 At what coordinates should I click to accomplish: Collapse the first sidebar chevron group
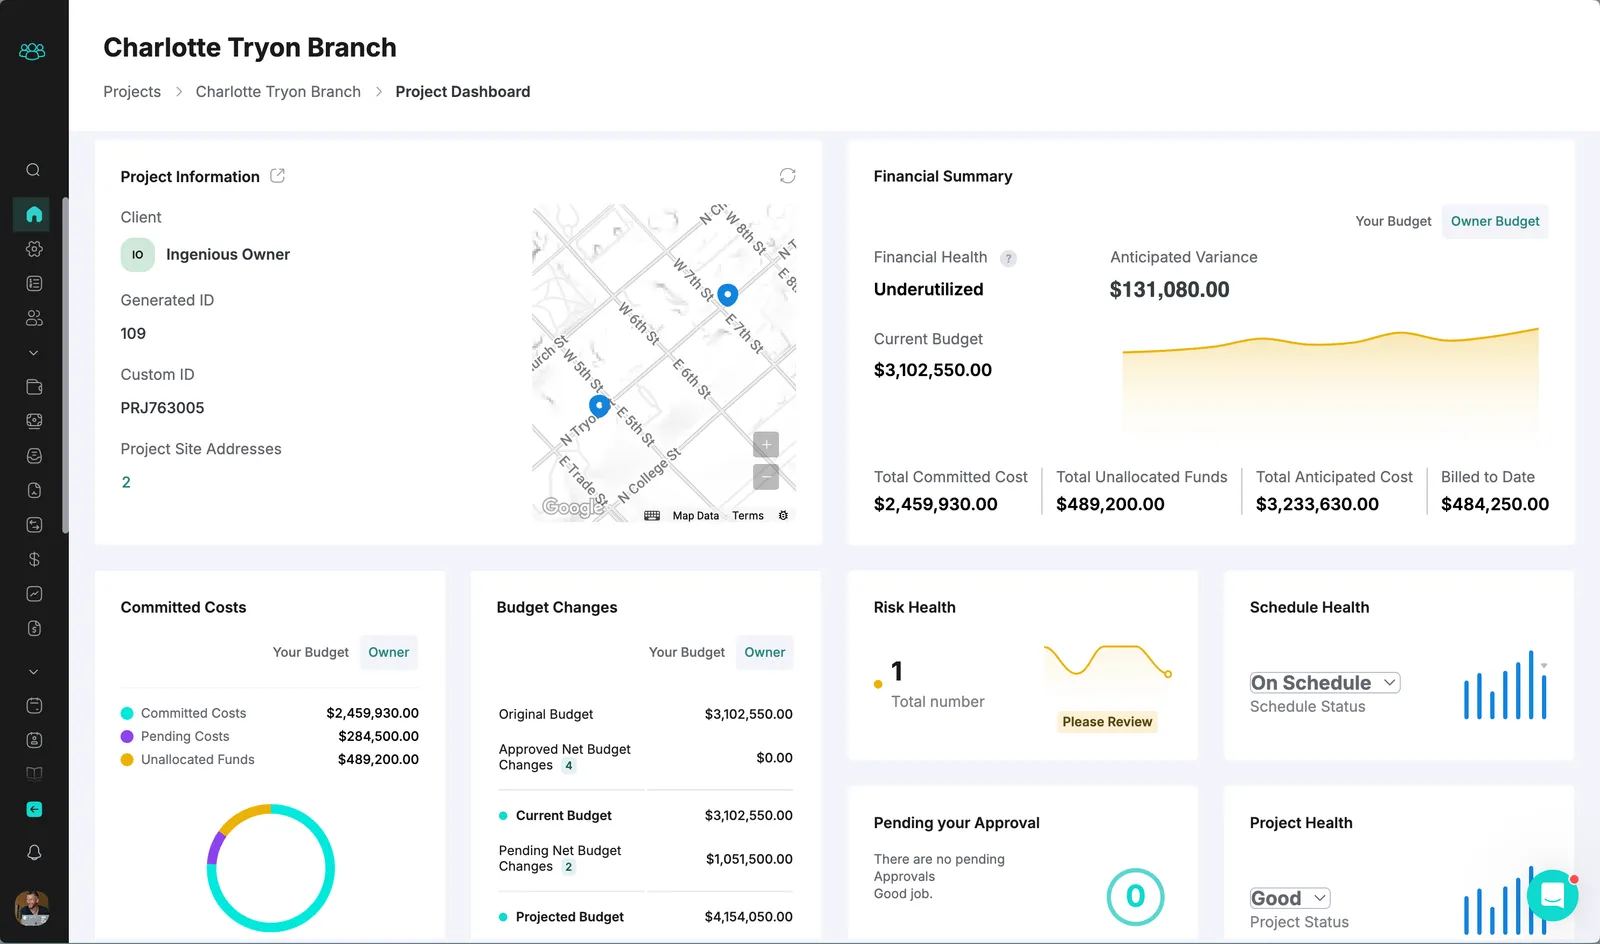34,353
